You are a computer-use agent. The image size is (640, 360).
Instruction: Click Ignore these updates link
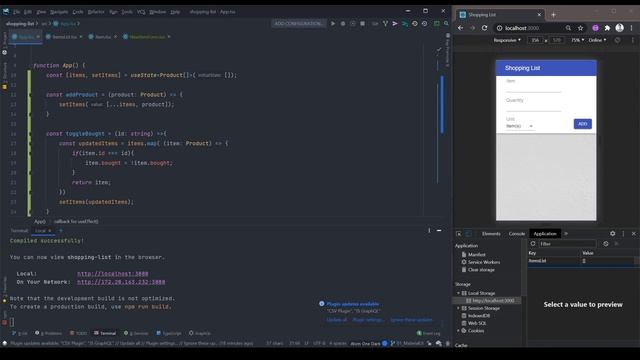(x=411, y=320)
